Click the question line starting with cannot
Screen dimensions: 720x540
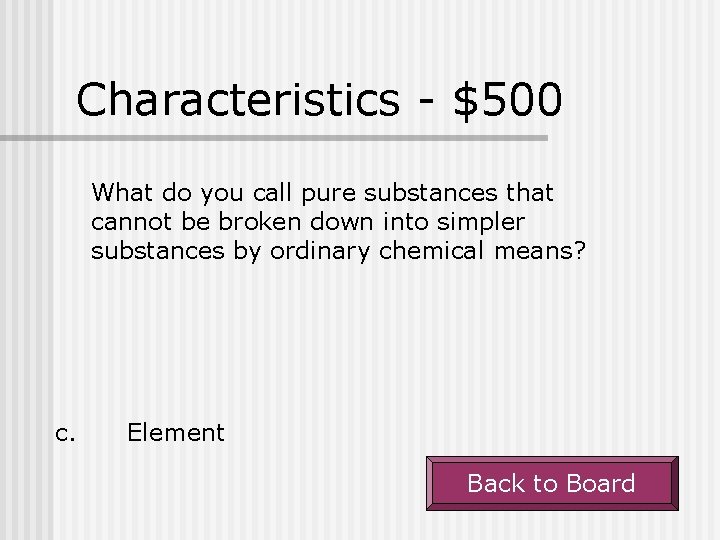coord(308,222)
